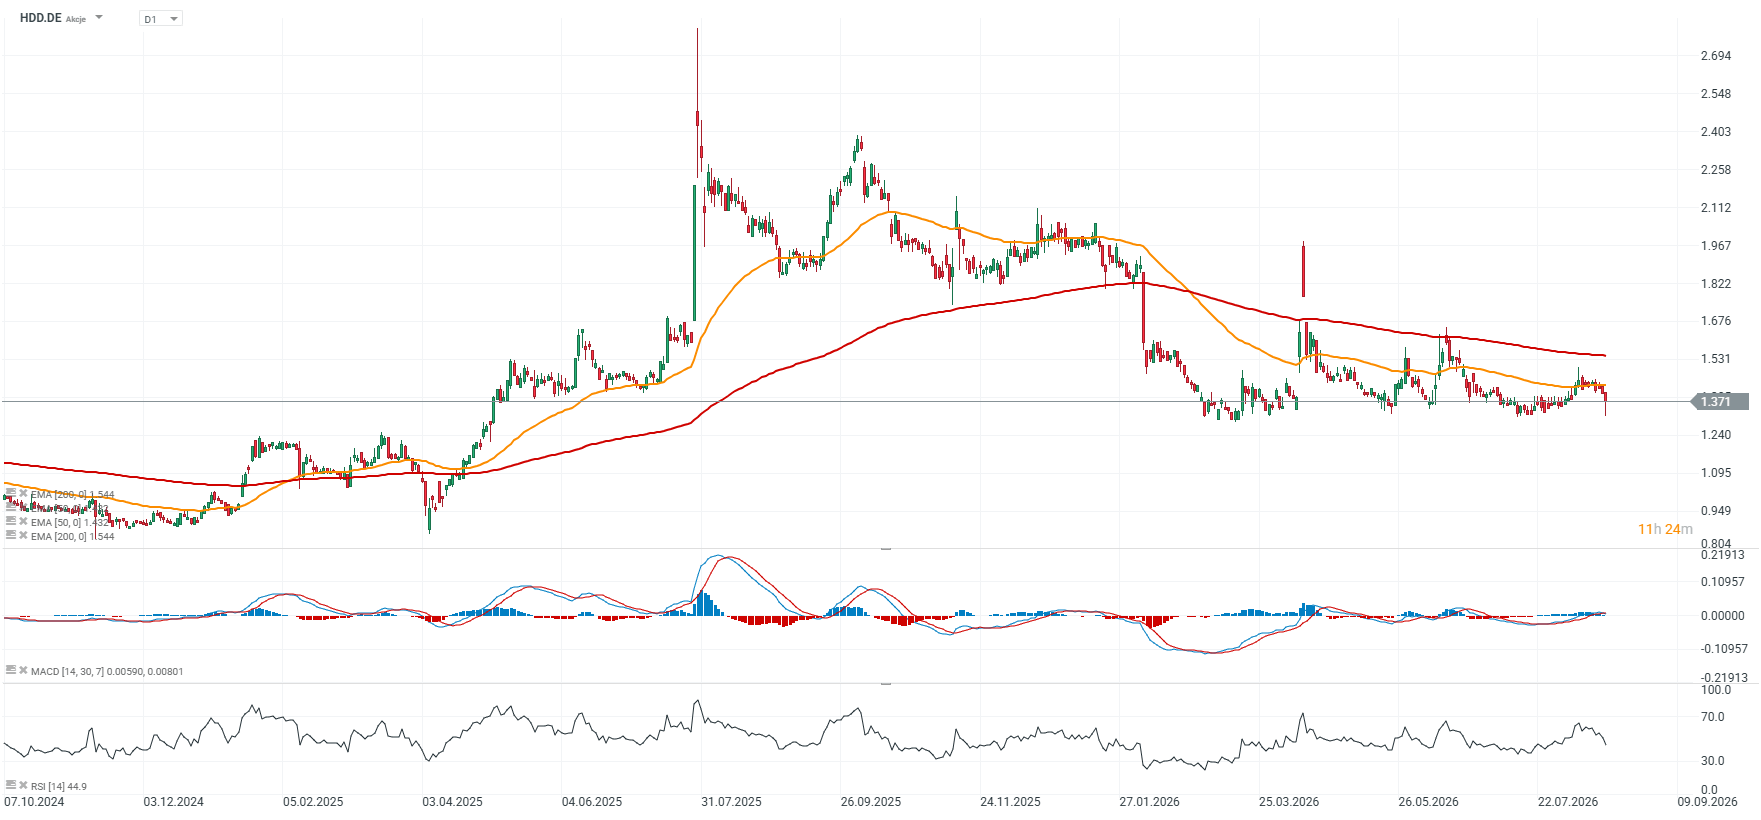Viewport: 1761px width, 820px height.
Task: Click the 22.07.2026 date on the time axis
Action: point(1568,802)
